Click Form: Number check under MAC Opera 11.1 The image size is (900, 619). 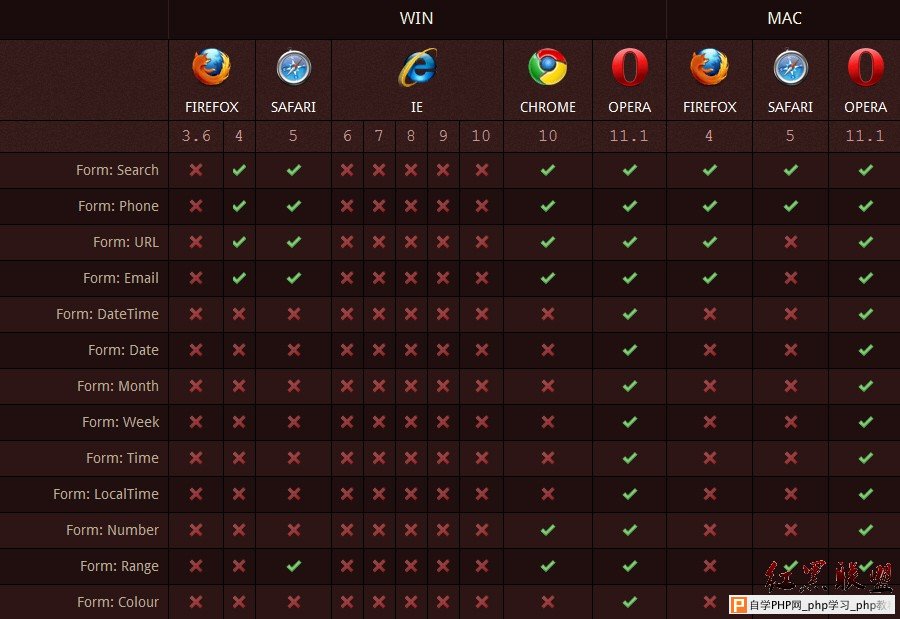click(x=866, y=530)
